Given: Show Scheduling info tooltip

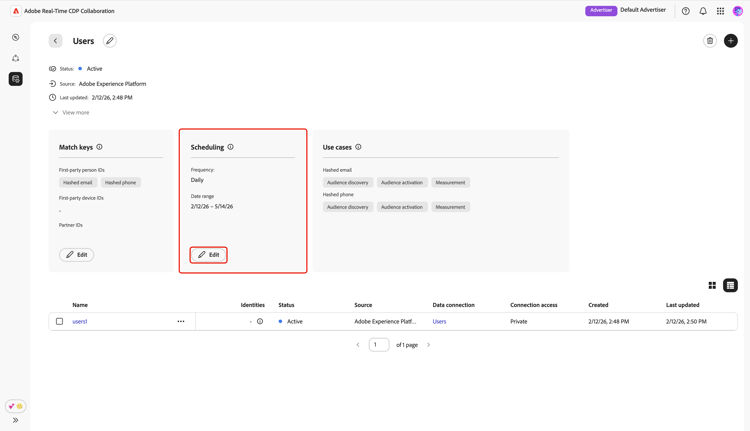Looking at the screenshot, I should [x=231, y=147].
